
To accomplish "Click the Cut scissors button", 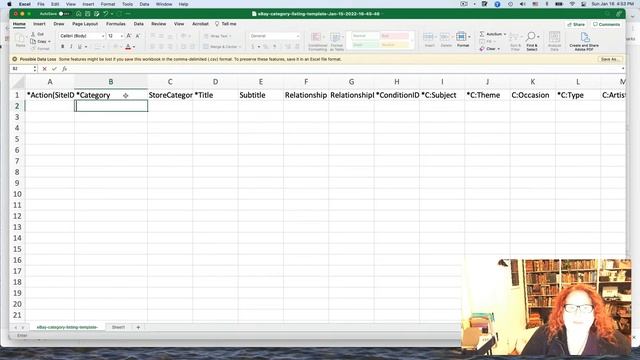I will tap(38, 34).
